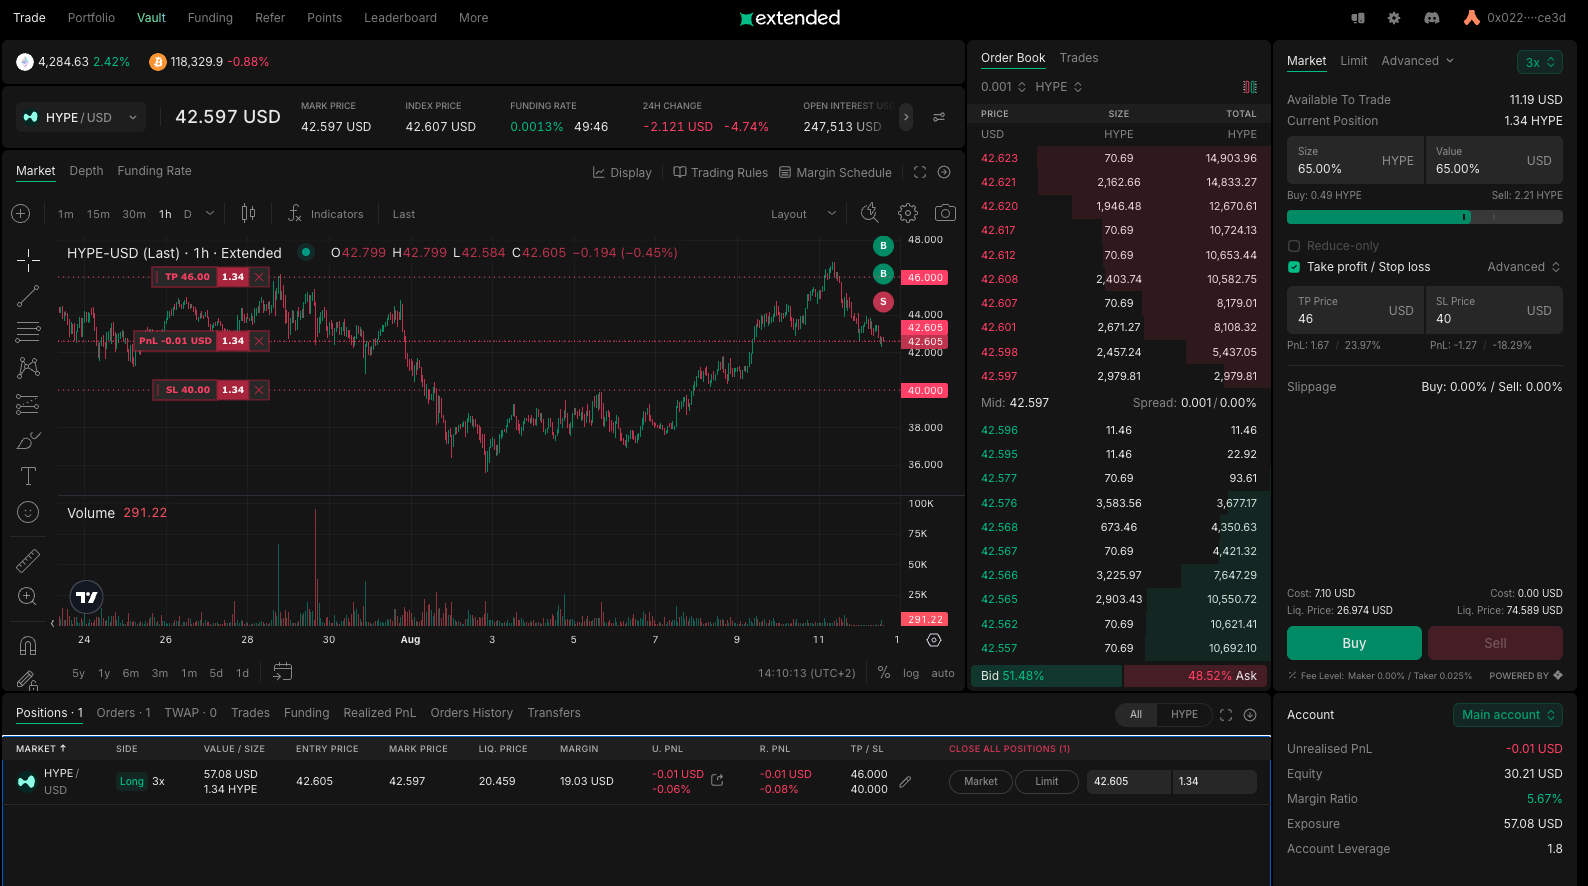Open Discord from the header icon
Screen dimensions: 1588x886
click(x=1432, y=18)
